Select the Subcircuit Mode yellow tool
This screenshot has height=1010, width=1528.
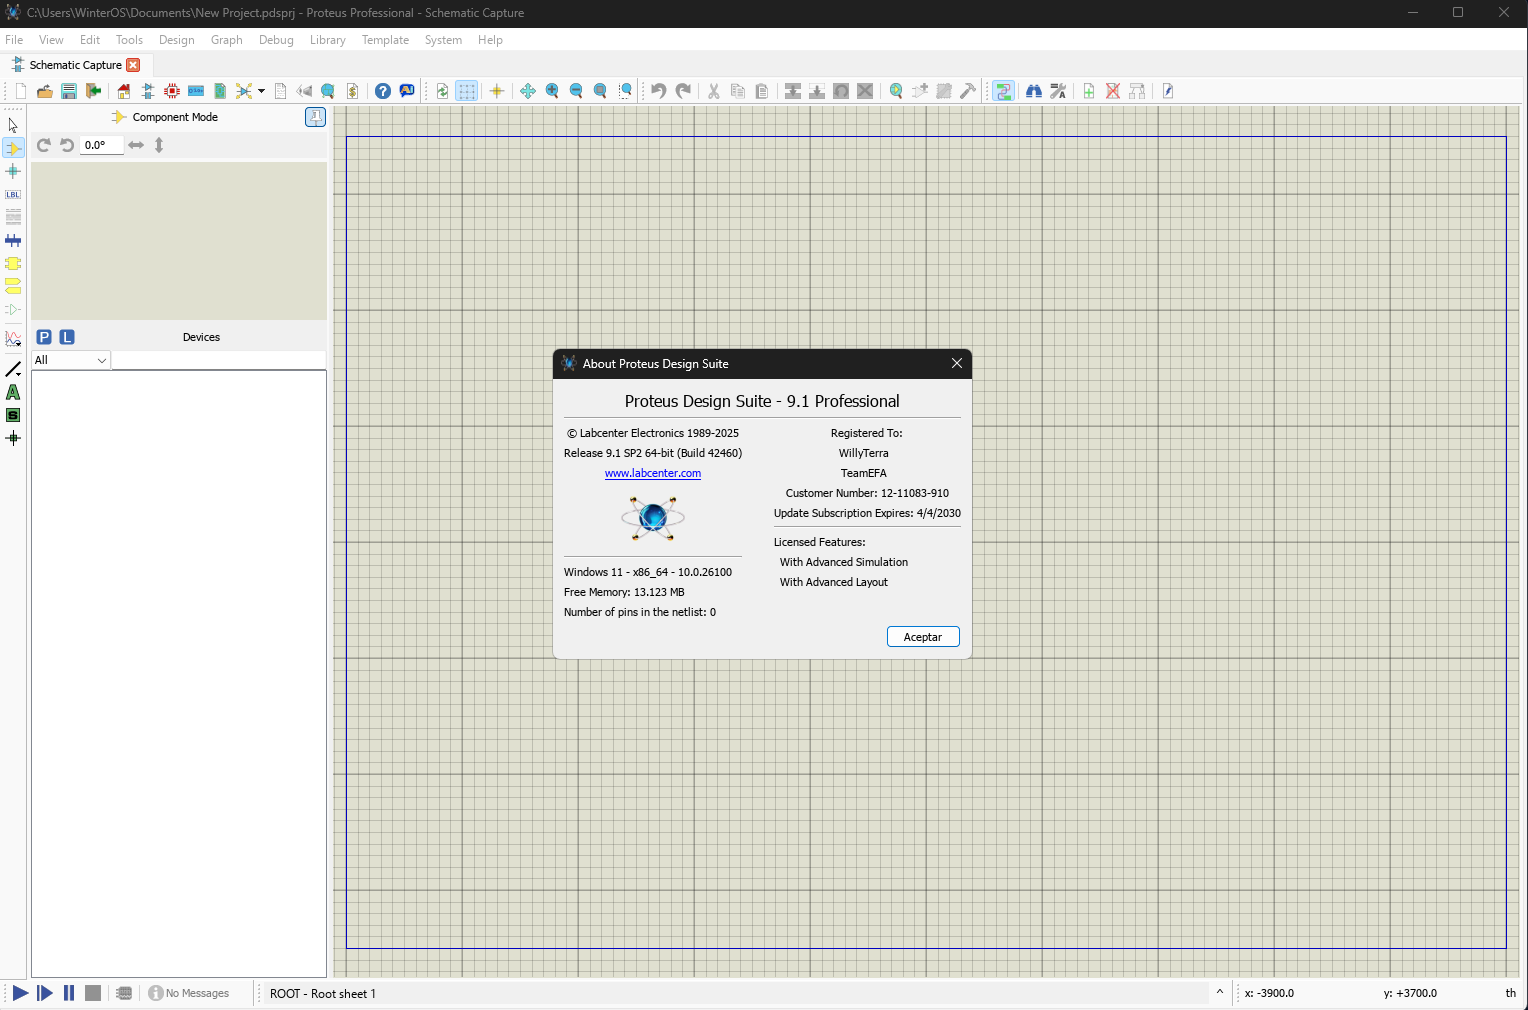click(x=13, y=263)
